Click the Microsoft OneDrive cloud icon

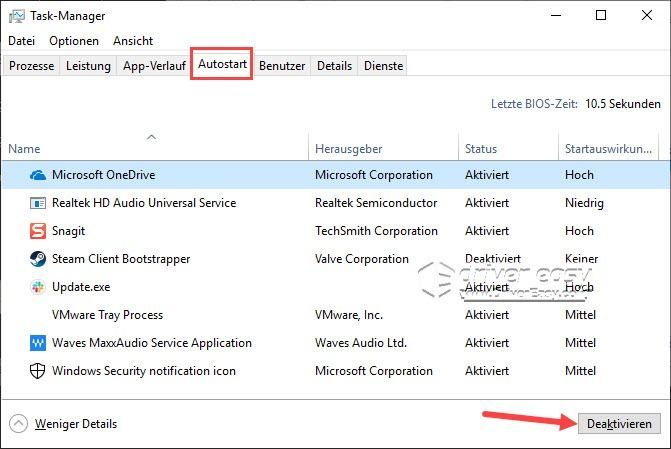(38, 175)
